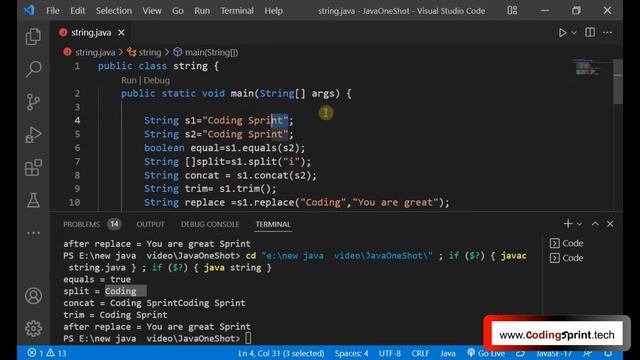Open Run and Debug view
Image resolution: width=640 pixels, height=360 pixels.
33,135
